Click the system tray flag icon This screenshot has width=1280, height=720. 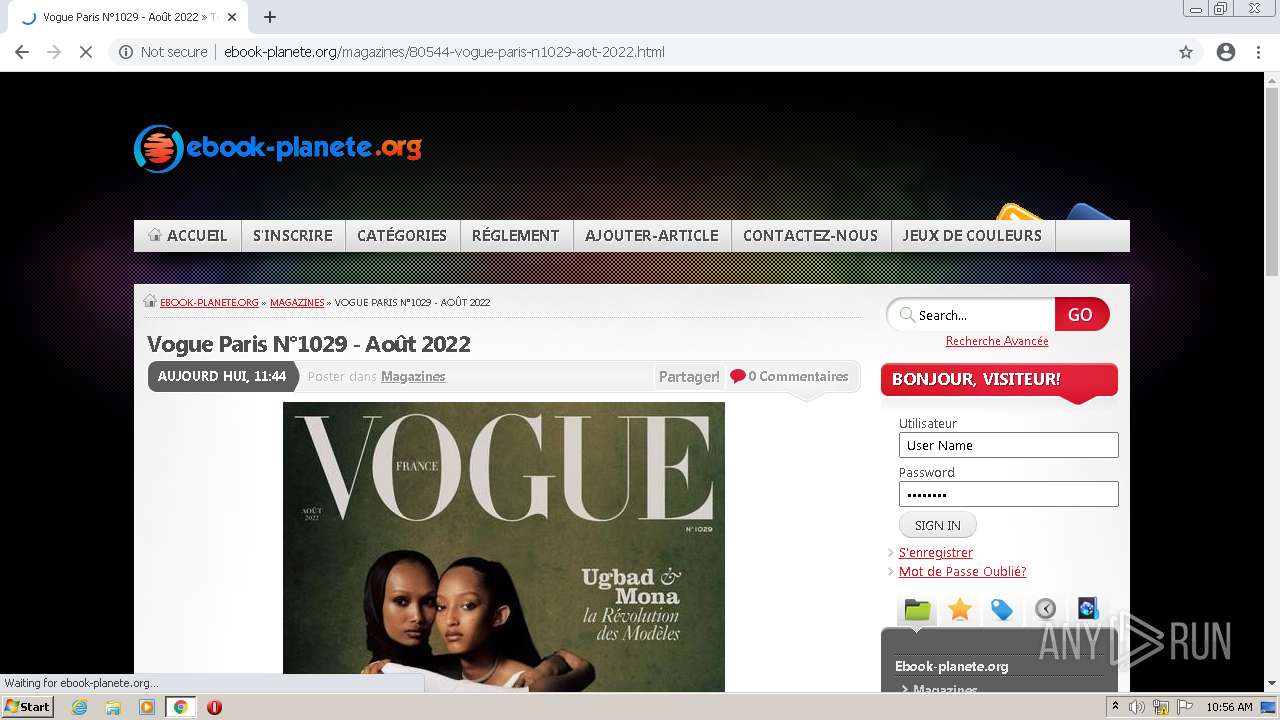1184,707
